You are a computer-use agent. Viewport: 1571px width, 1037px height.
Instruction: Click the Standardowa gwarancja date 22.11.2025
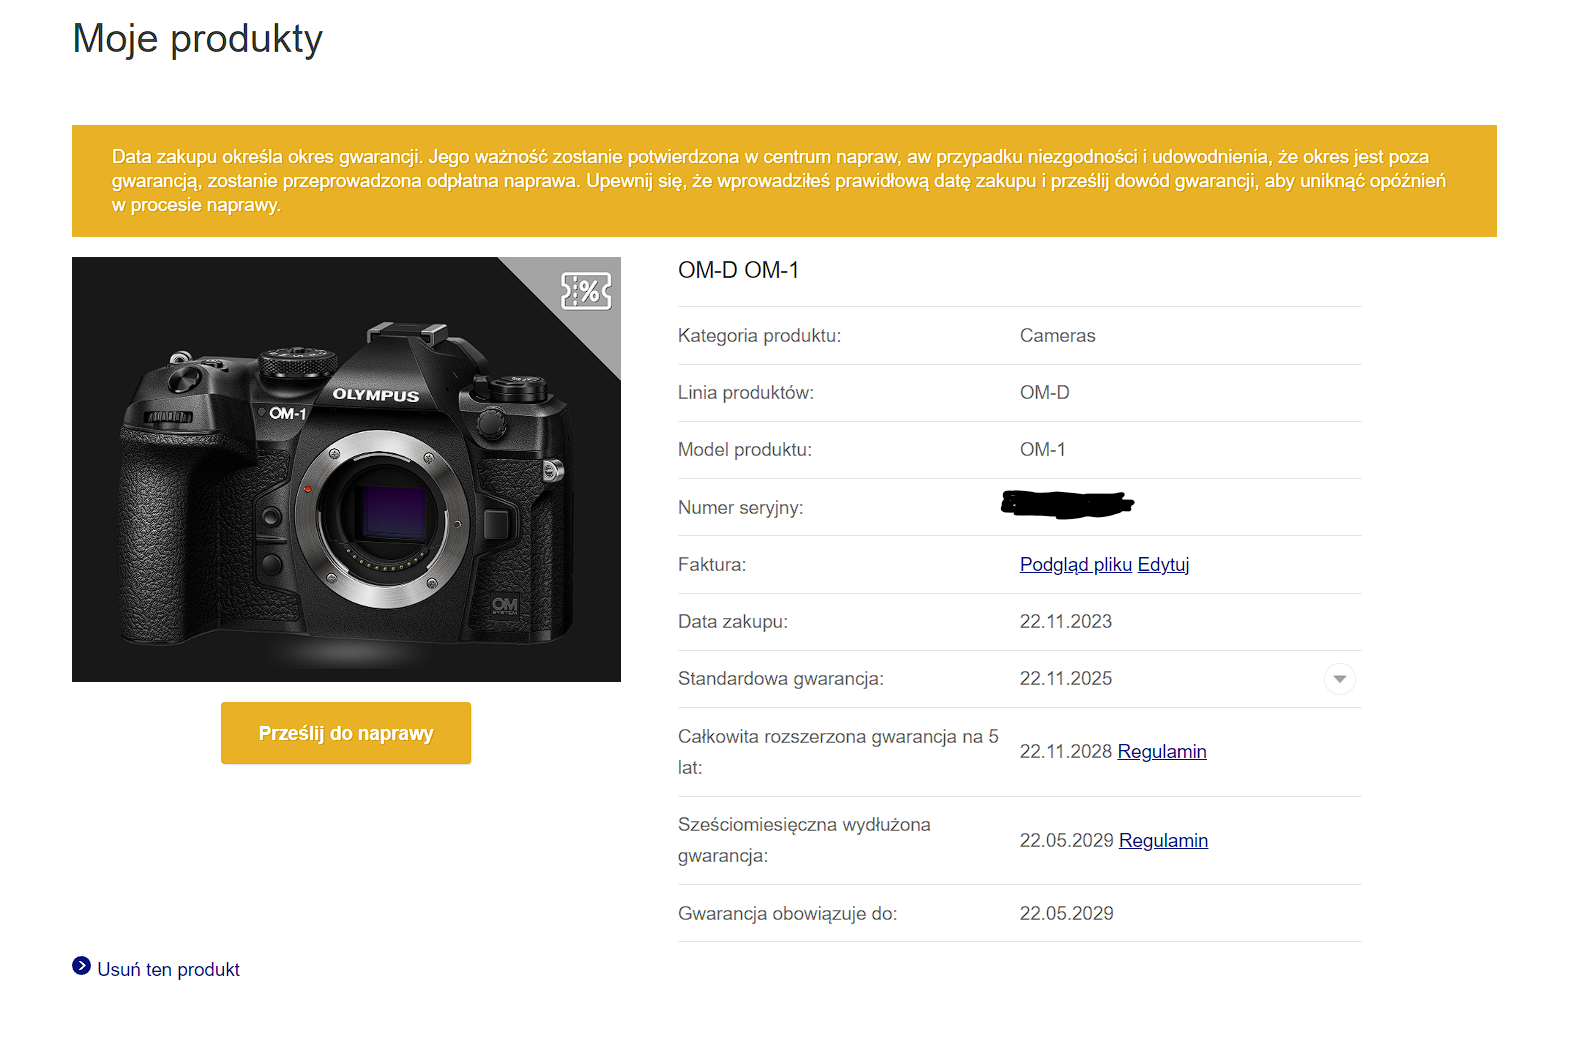[x=1065, y=679]
